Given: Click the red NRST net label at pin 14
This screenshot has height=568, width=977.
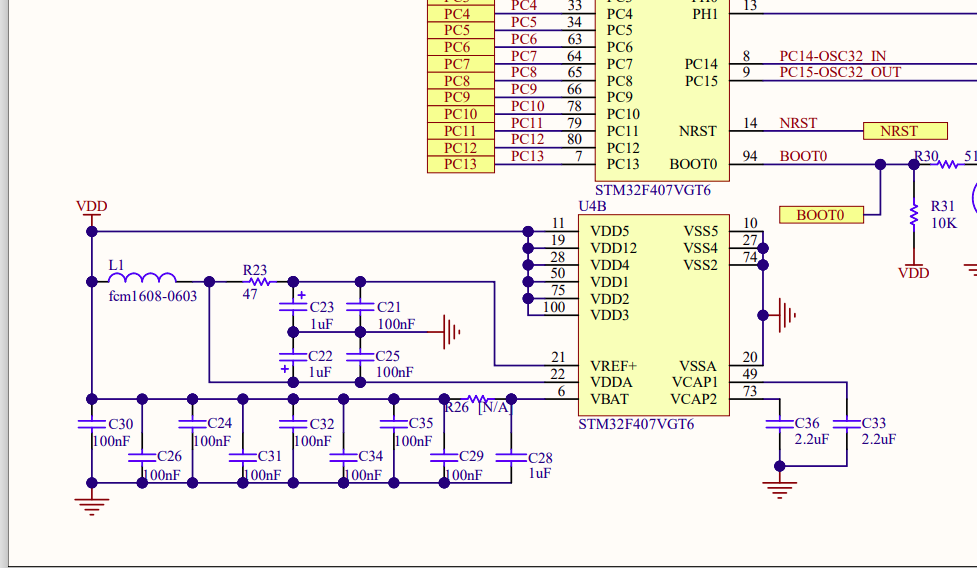Looking at the screenshot, I should tap(798, 123).
